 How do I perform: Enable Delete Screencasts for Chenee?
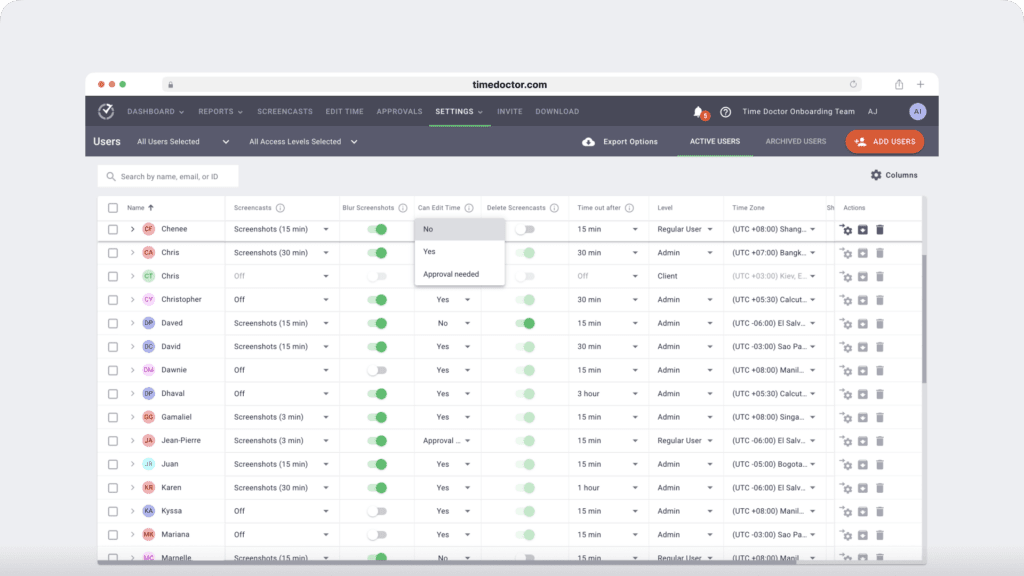524,228
